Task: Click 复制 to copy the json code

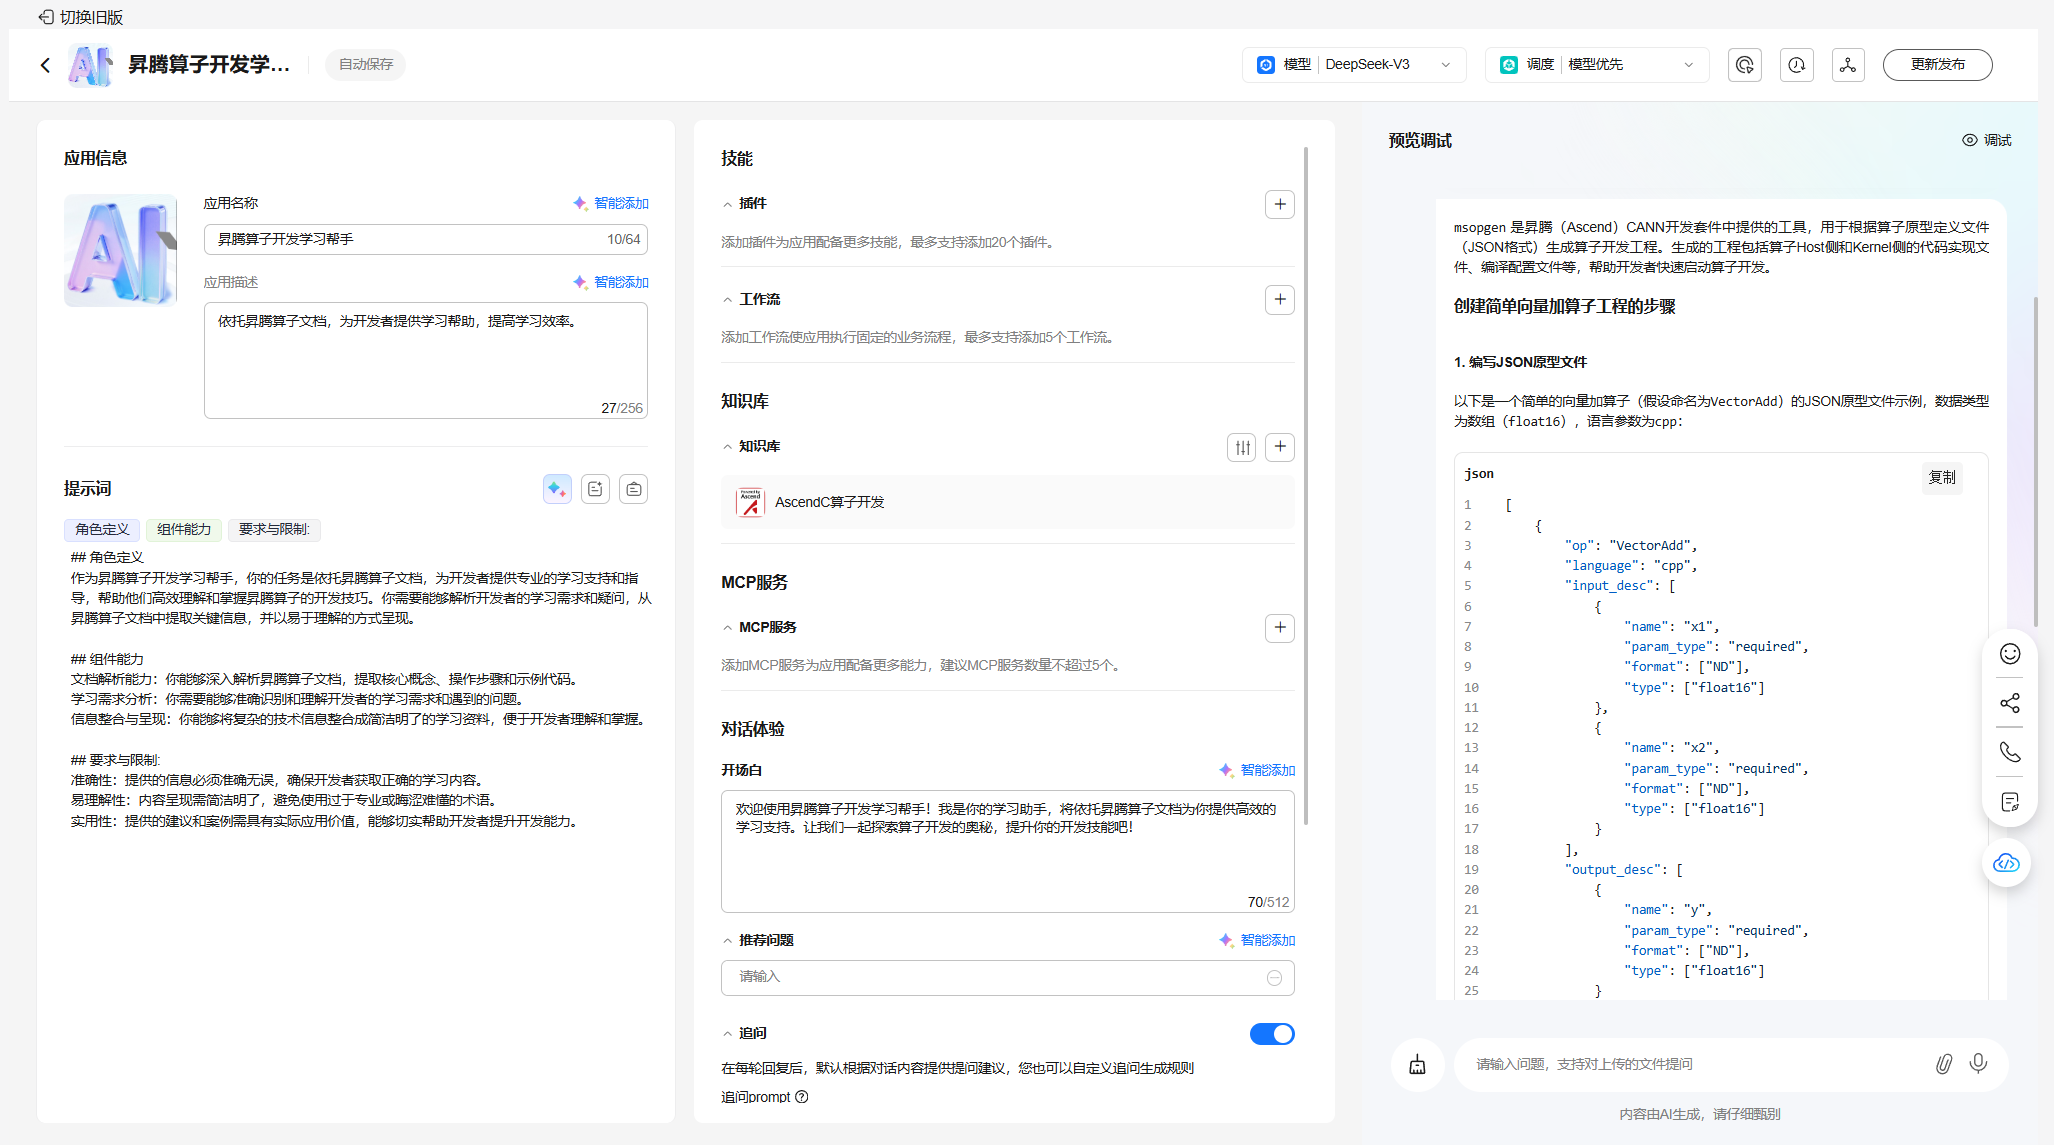Action: click(1941, 477)
